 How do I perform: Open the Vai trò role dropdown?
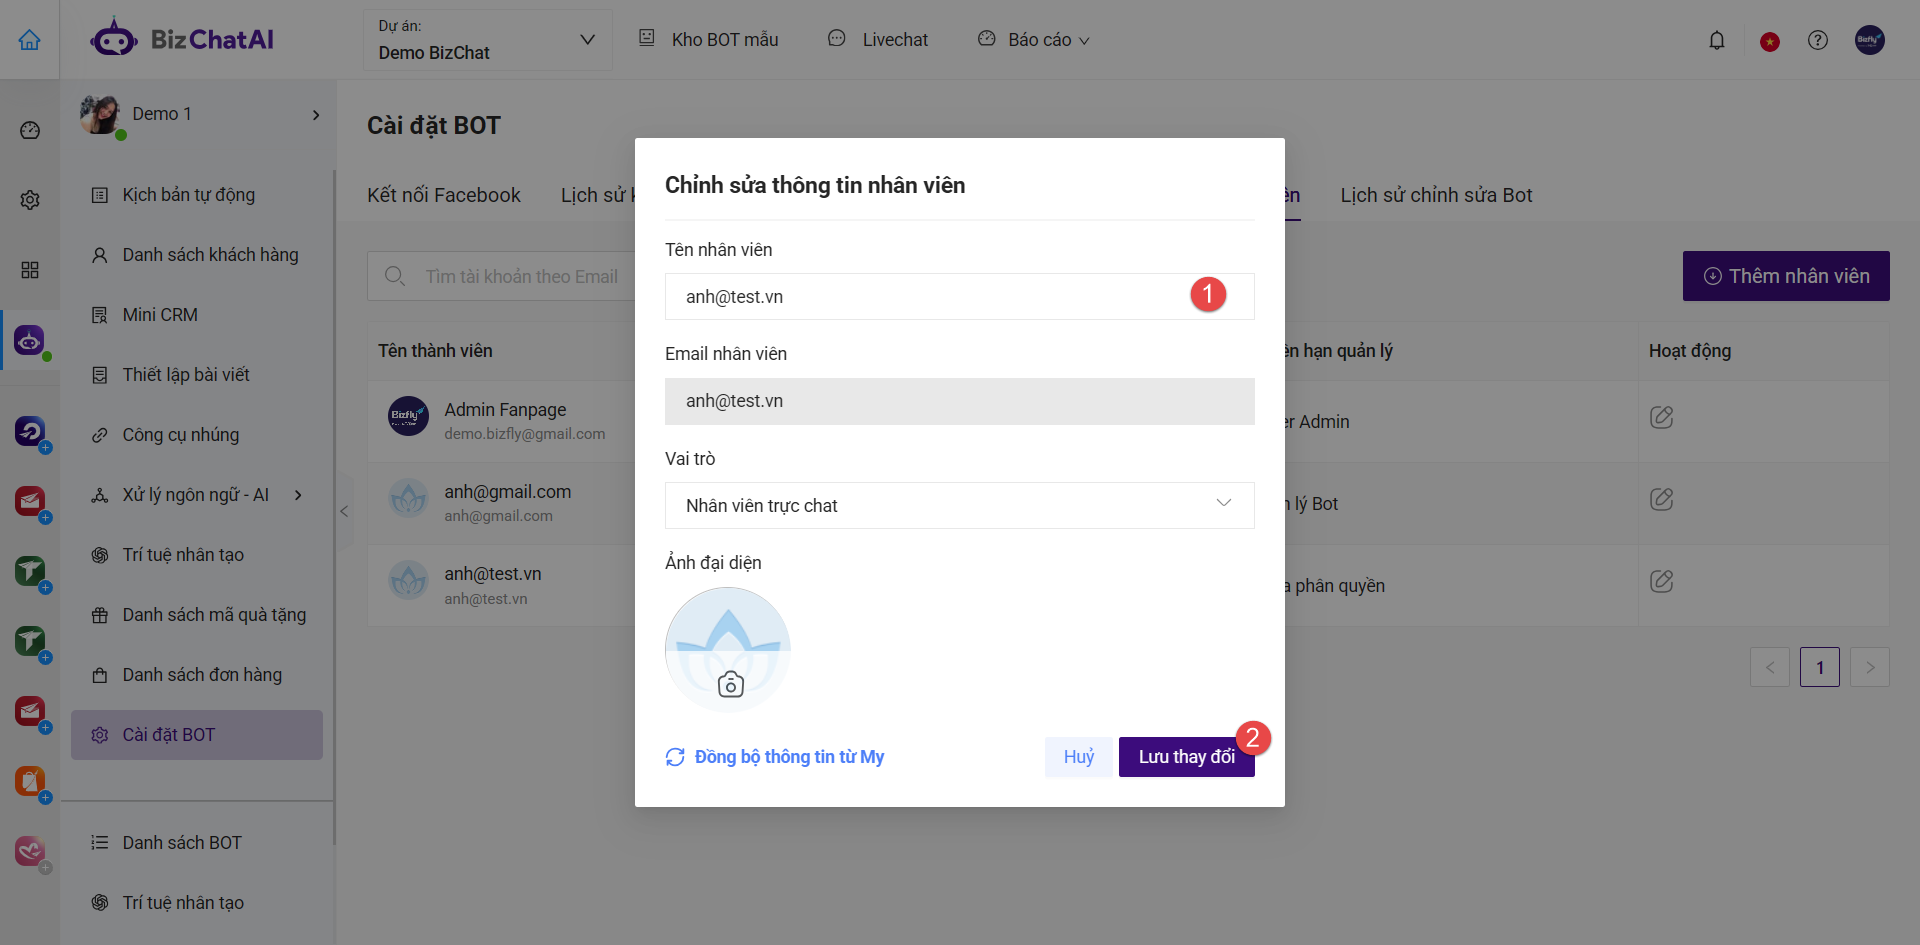click(x=959, y=505)
